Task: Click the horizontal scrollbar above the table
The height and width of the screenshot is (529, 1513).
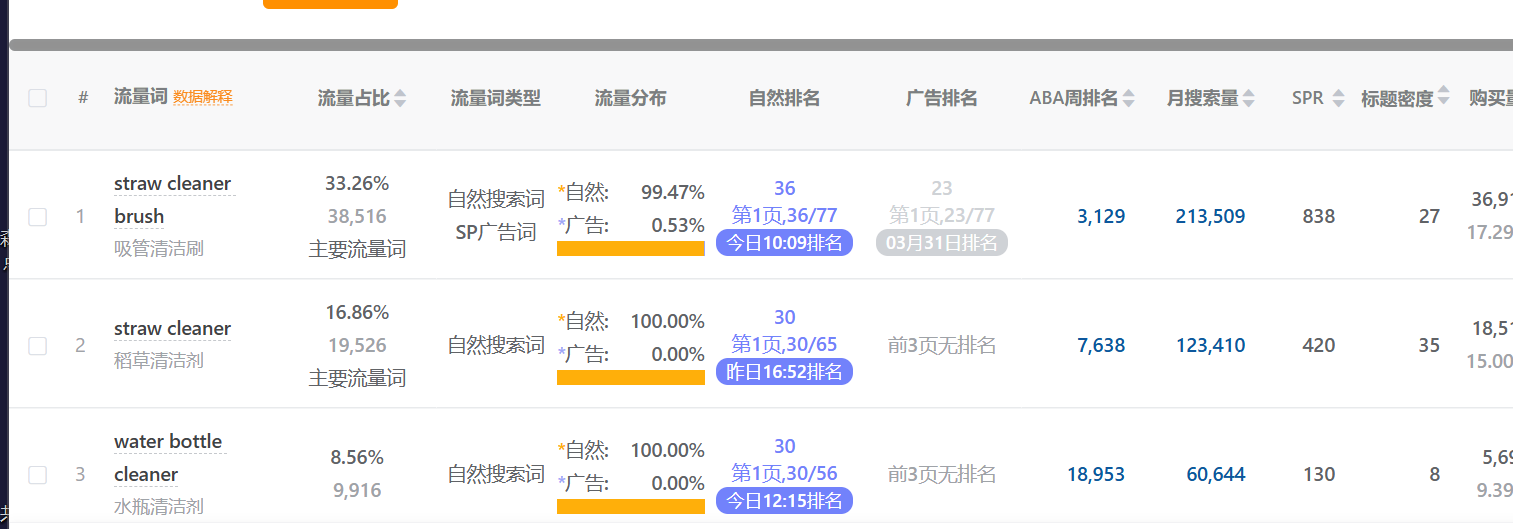Action: 760,45
